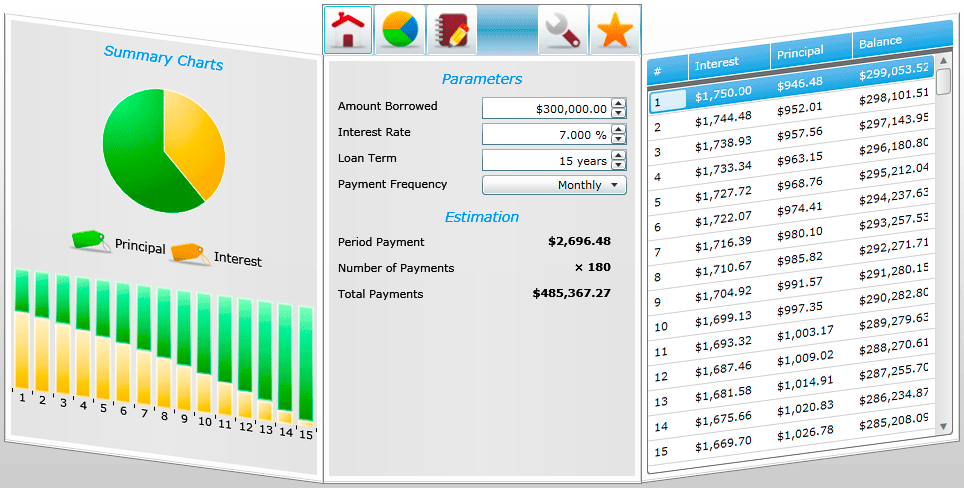964x488 pixels.
Task: Sort table by Balance column header
Action: click(x=901, y=41)
